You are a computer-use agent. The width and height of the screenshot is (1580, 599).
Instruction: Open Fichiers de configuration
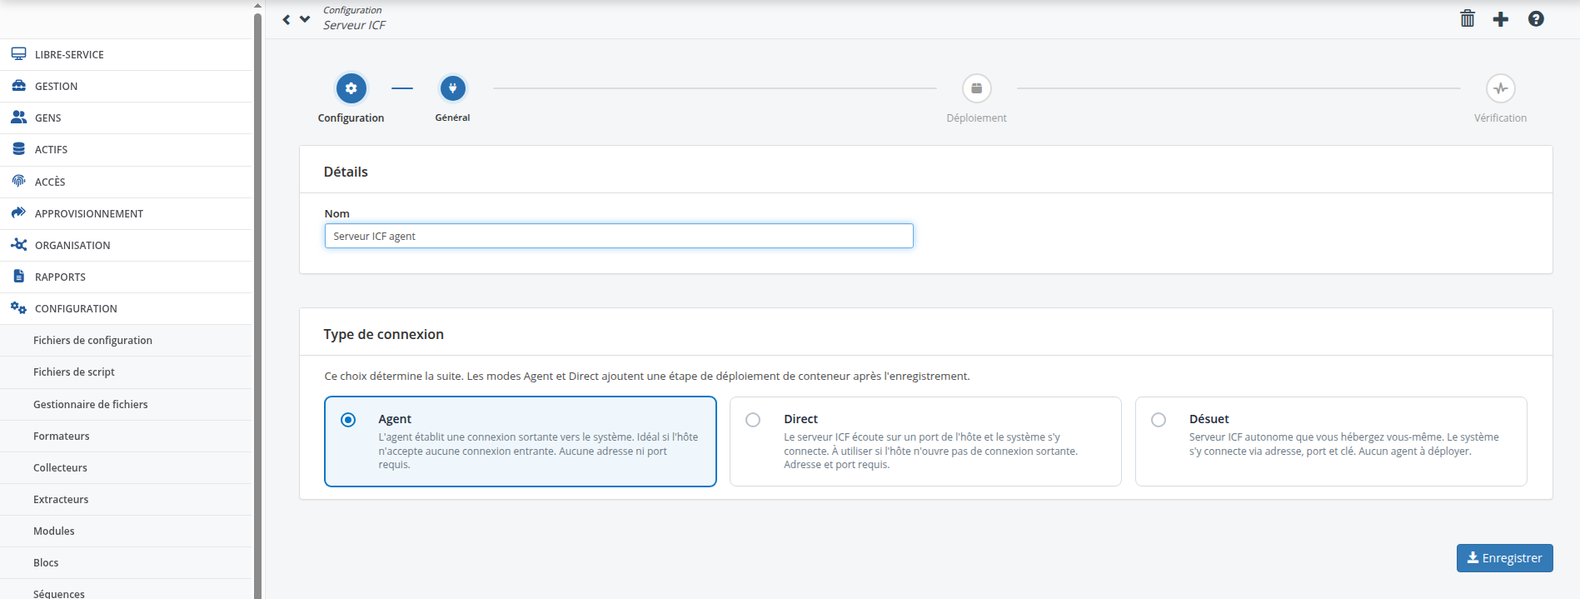pyautogui.click(x=126, y=340)
